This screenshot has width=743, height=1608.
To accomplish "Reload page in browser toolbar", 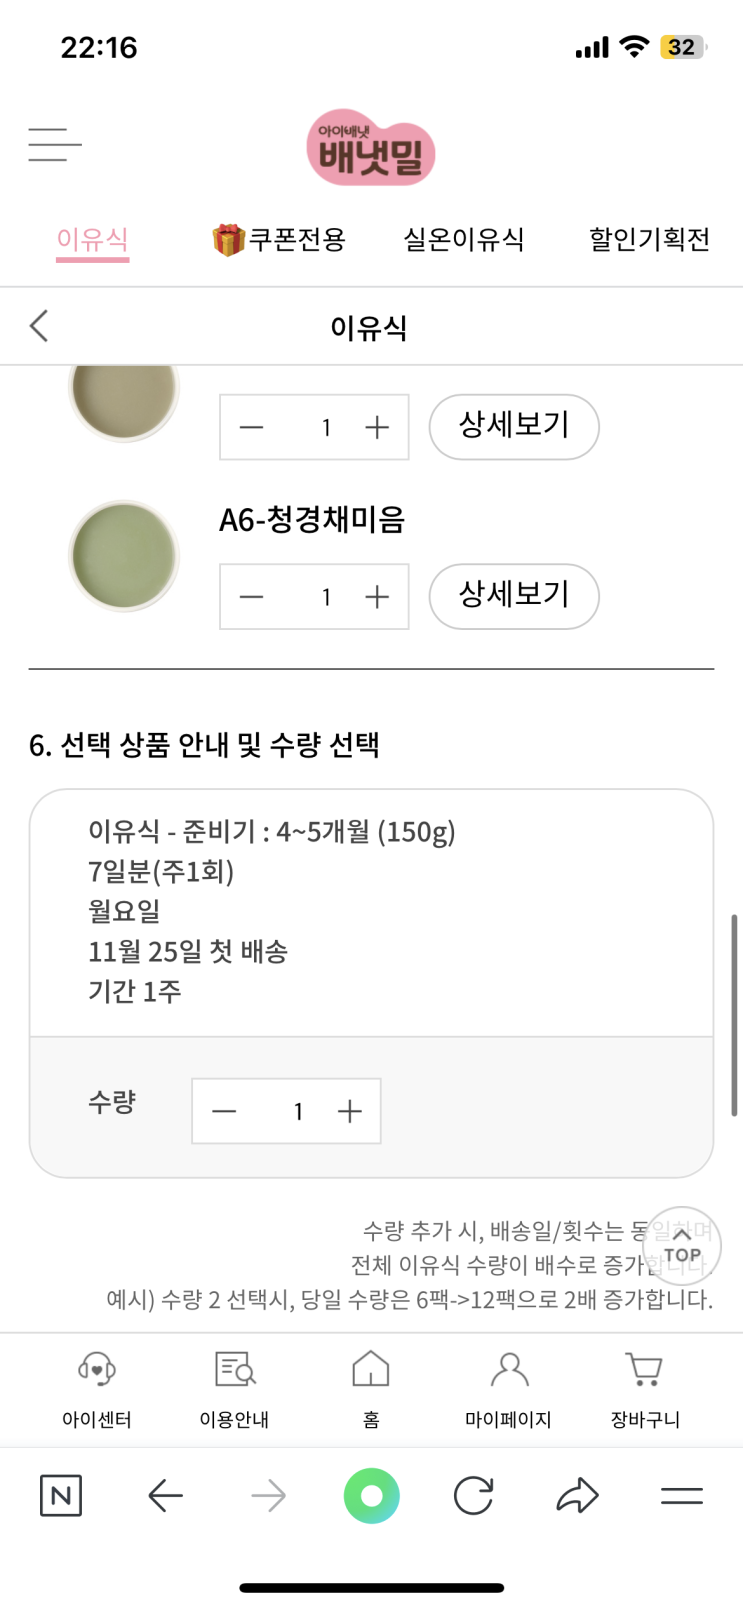I will pyautogui.click(x=474, y=1496).
